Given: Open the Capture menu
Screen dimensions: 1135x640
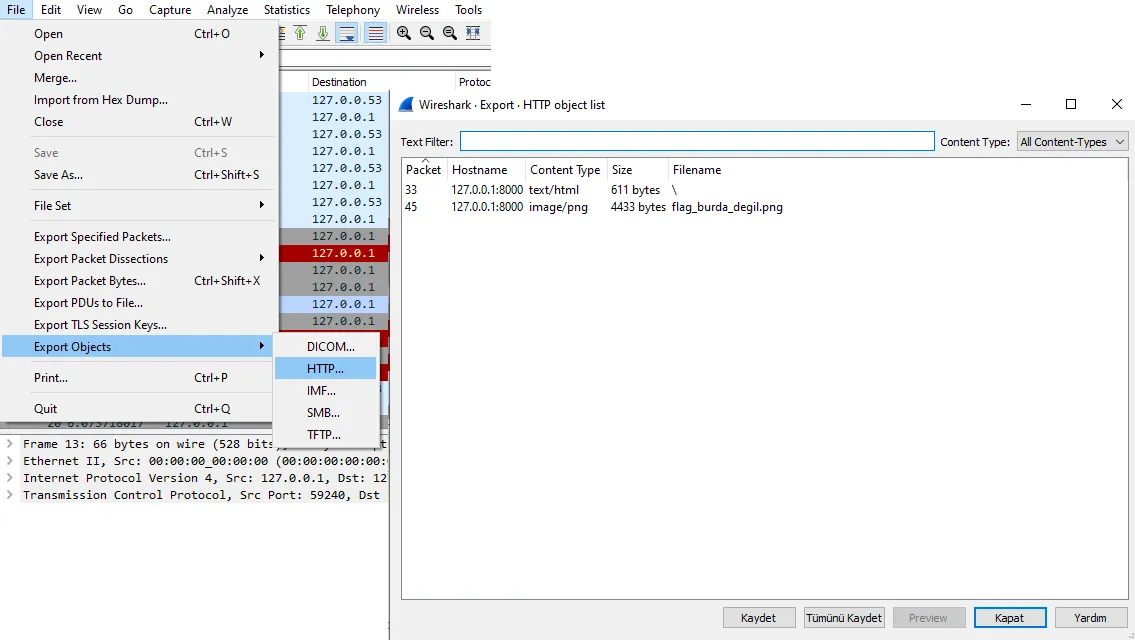Looking at the screenshot, I should pos(170,9).
